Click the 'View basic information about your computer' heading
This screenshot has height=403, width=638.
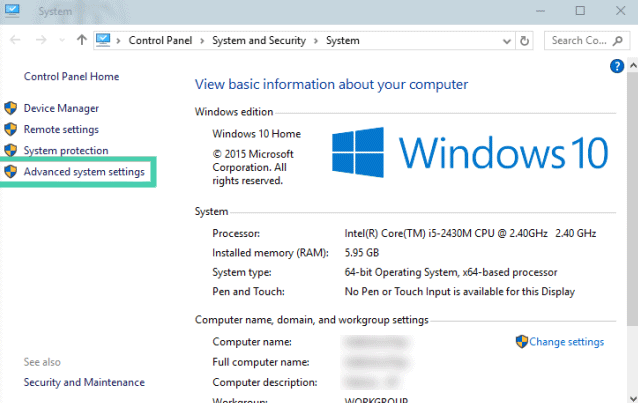(331, 84)
